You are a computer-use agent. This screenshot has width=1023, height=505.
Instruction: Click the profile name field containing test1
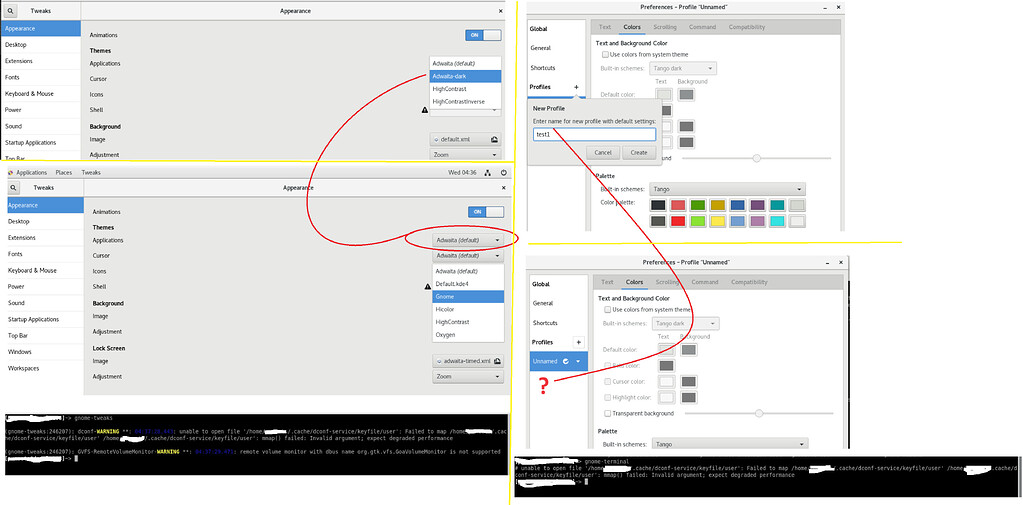(594, 134)
